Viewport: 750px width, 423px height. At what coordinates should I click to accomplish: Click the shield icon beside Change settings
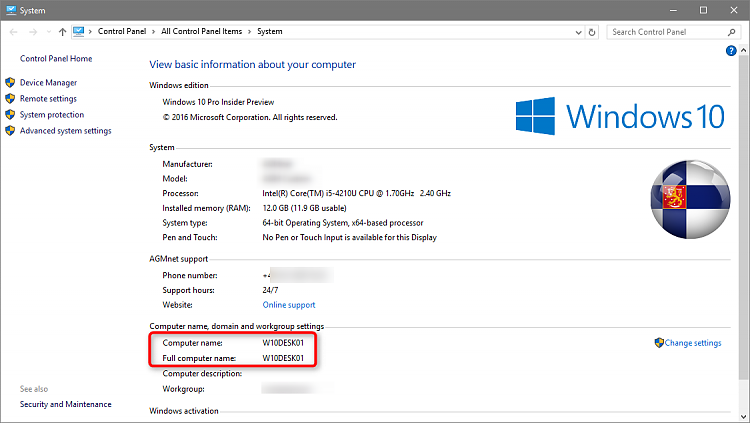click(x=659, y=343)
